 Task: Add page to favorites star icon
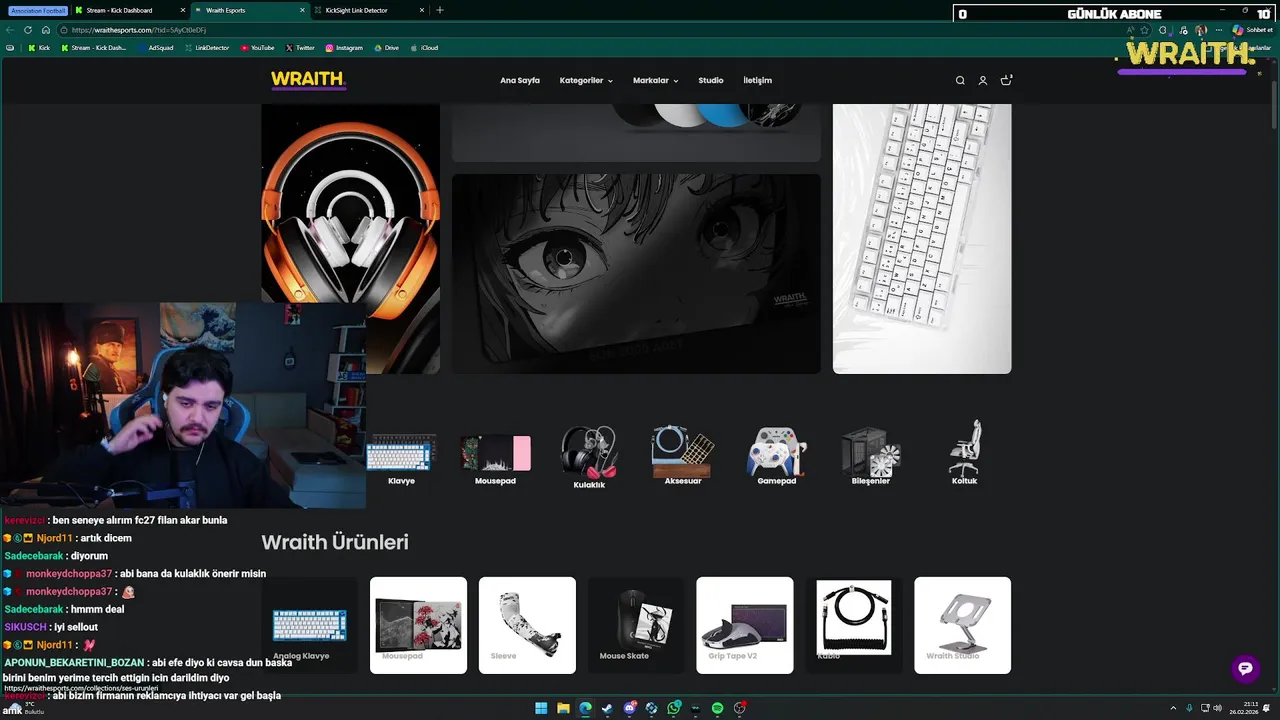(1145, 30)
